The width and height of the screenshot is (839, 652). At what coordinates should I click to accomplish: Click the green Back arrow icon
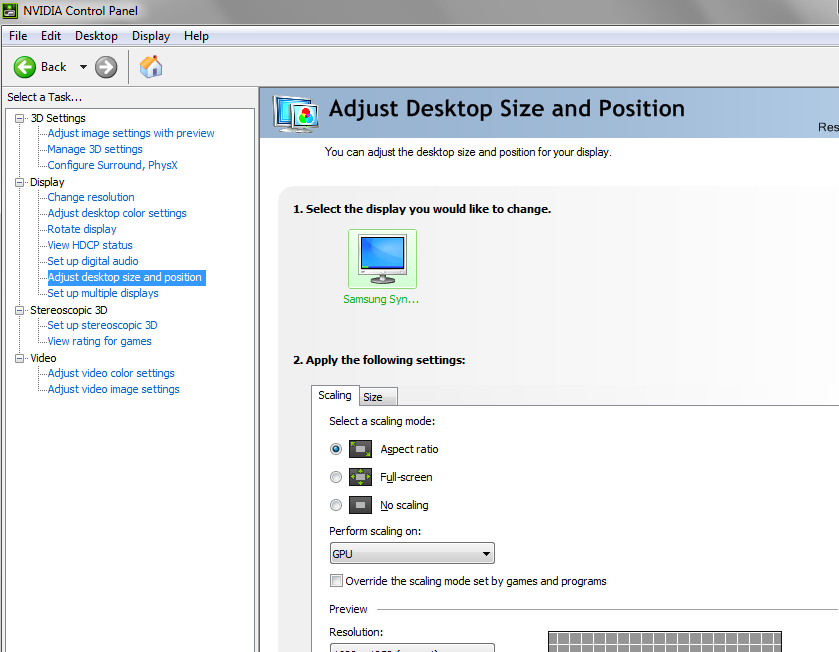pos(25,67)
